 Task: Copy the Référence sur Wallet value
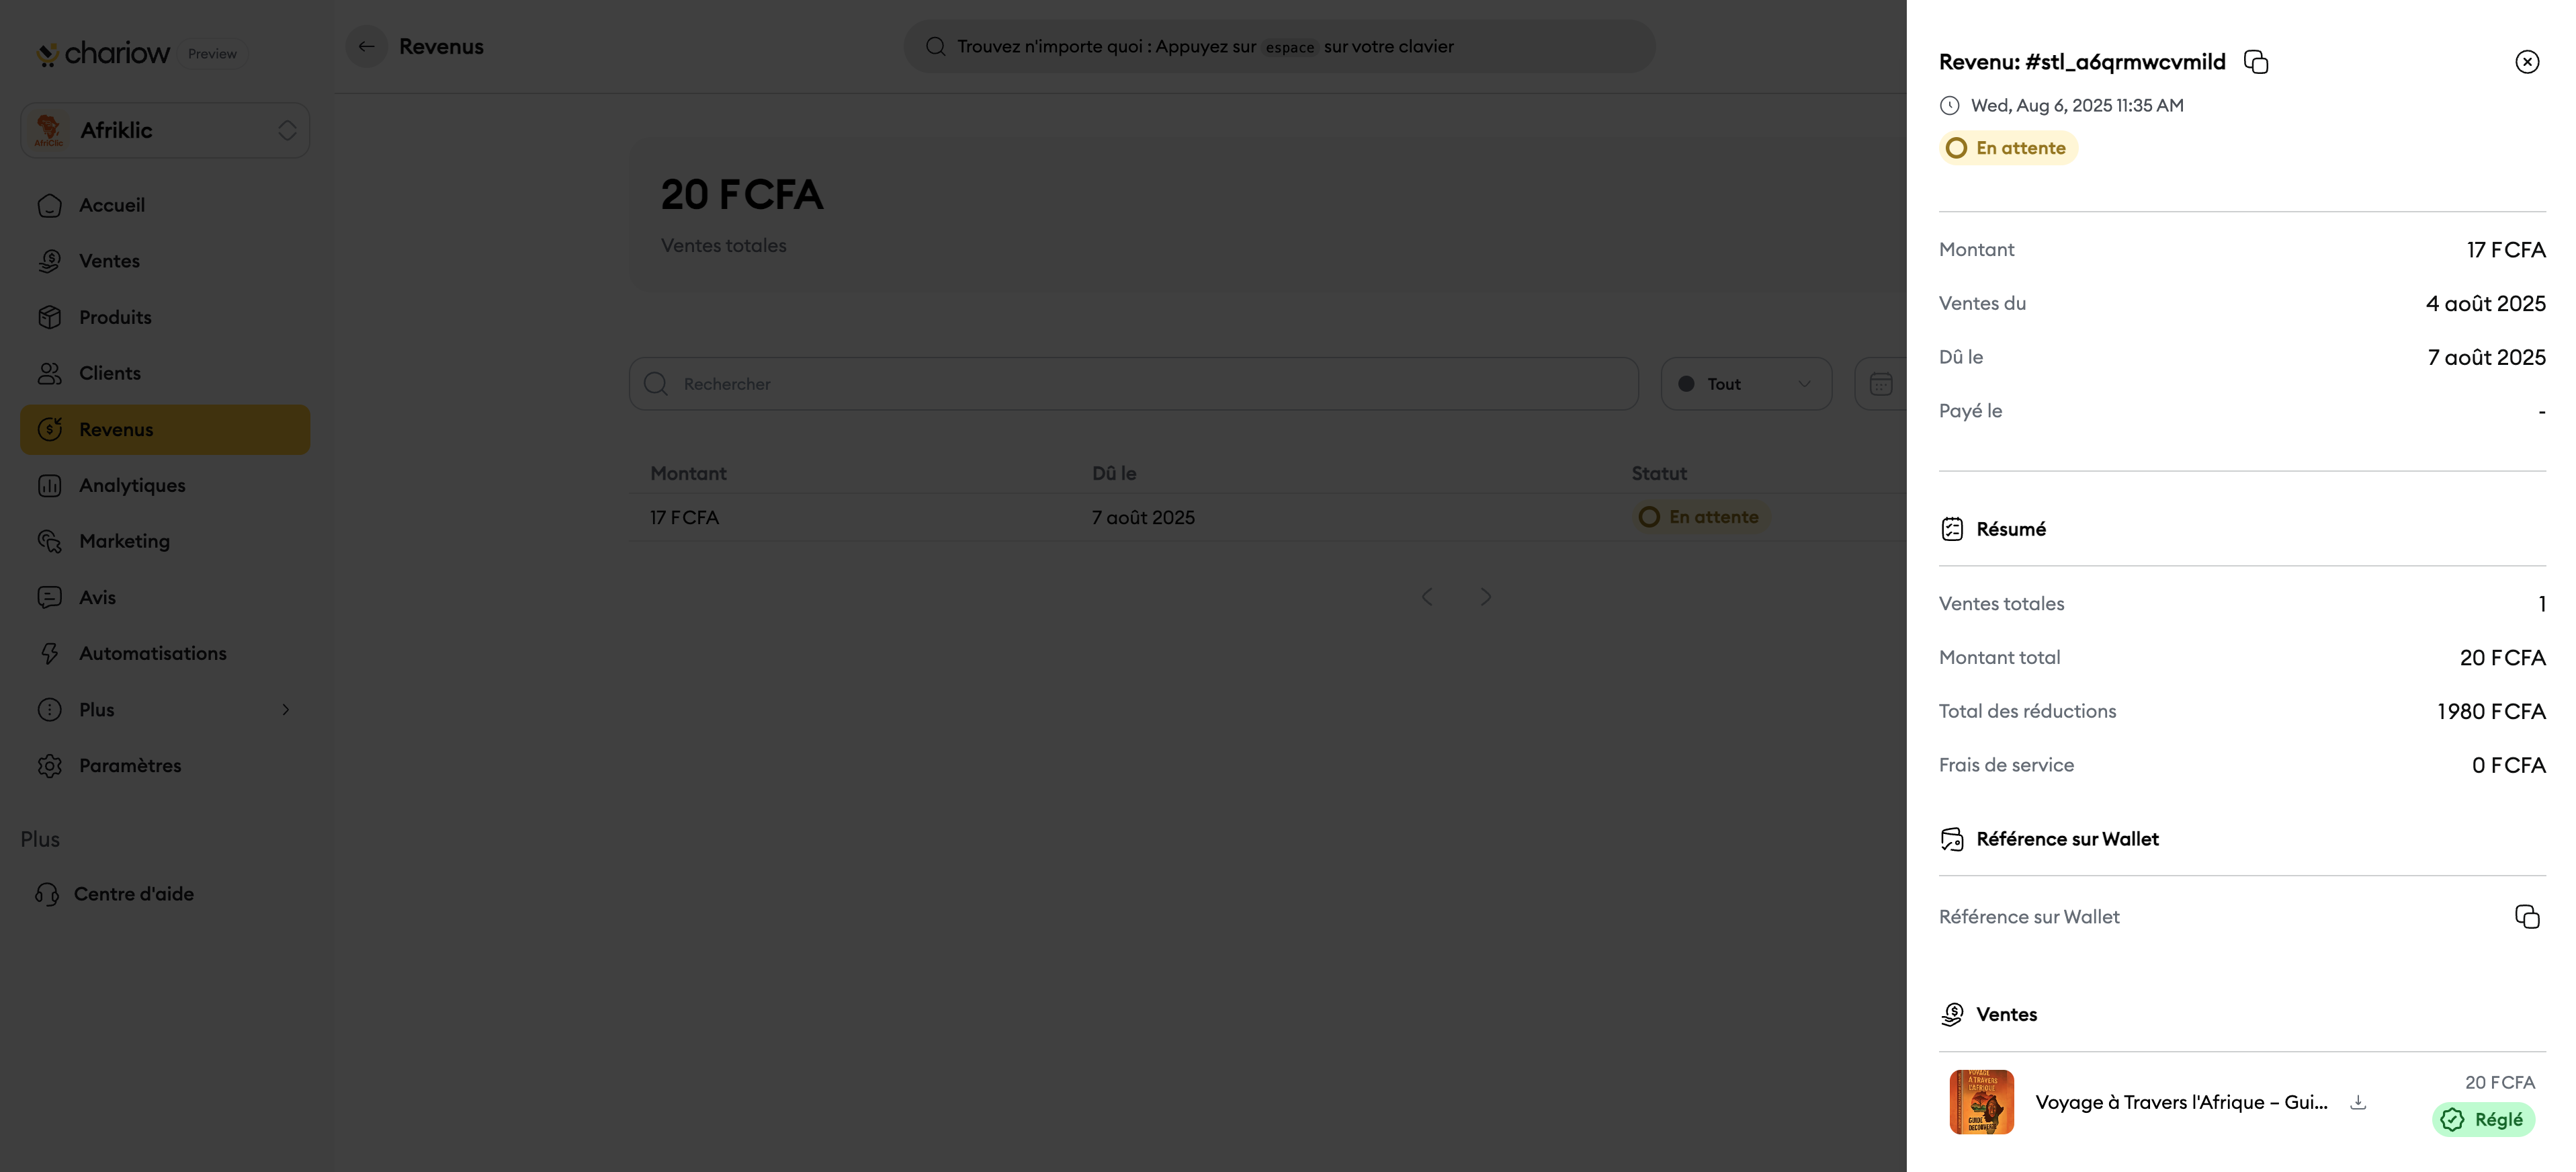[x=2527, y=917]
